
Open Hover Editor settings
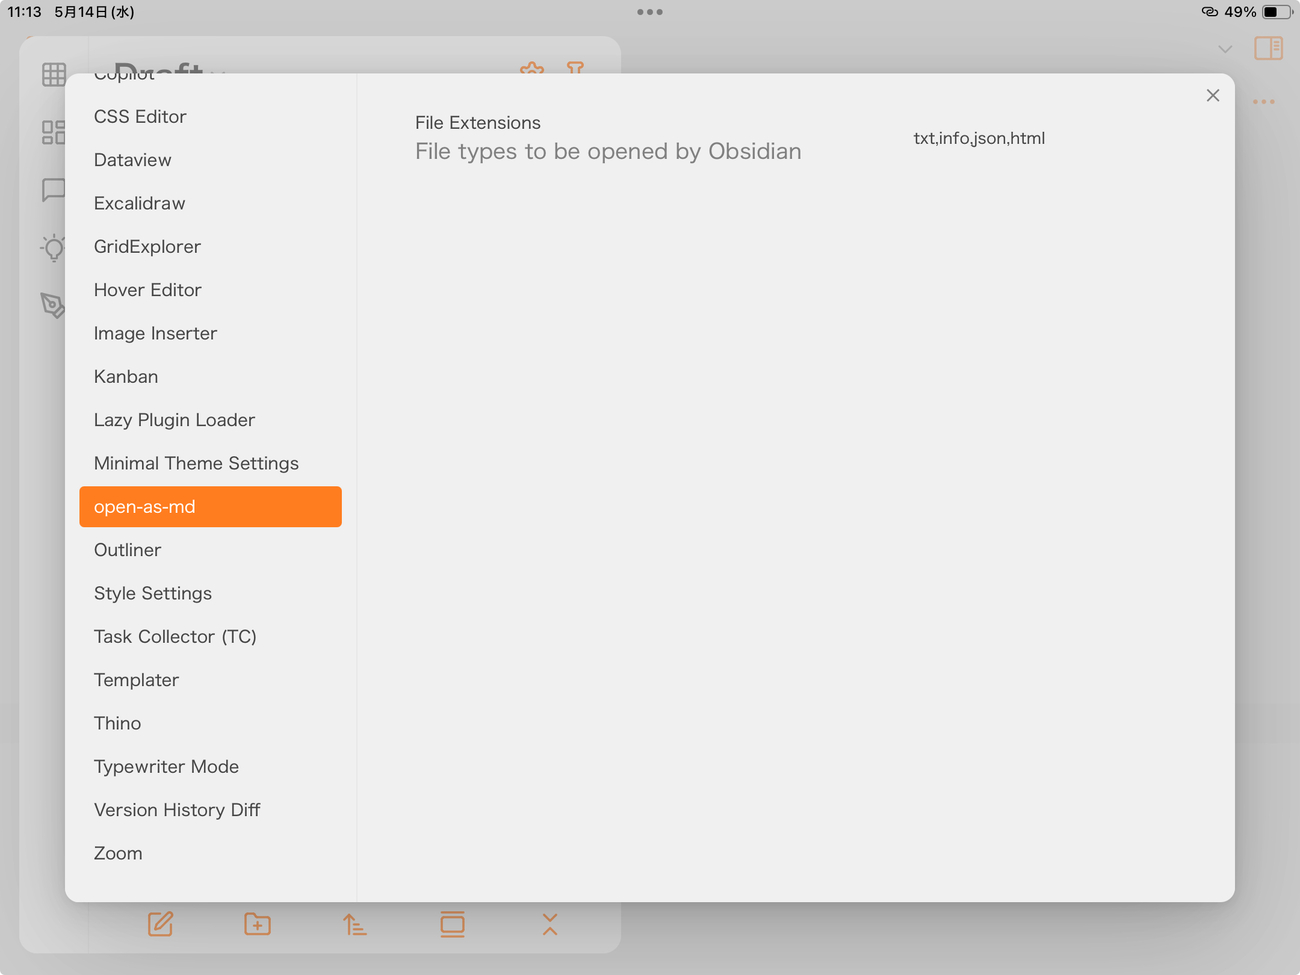pos(210,290)
